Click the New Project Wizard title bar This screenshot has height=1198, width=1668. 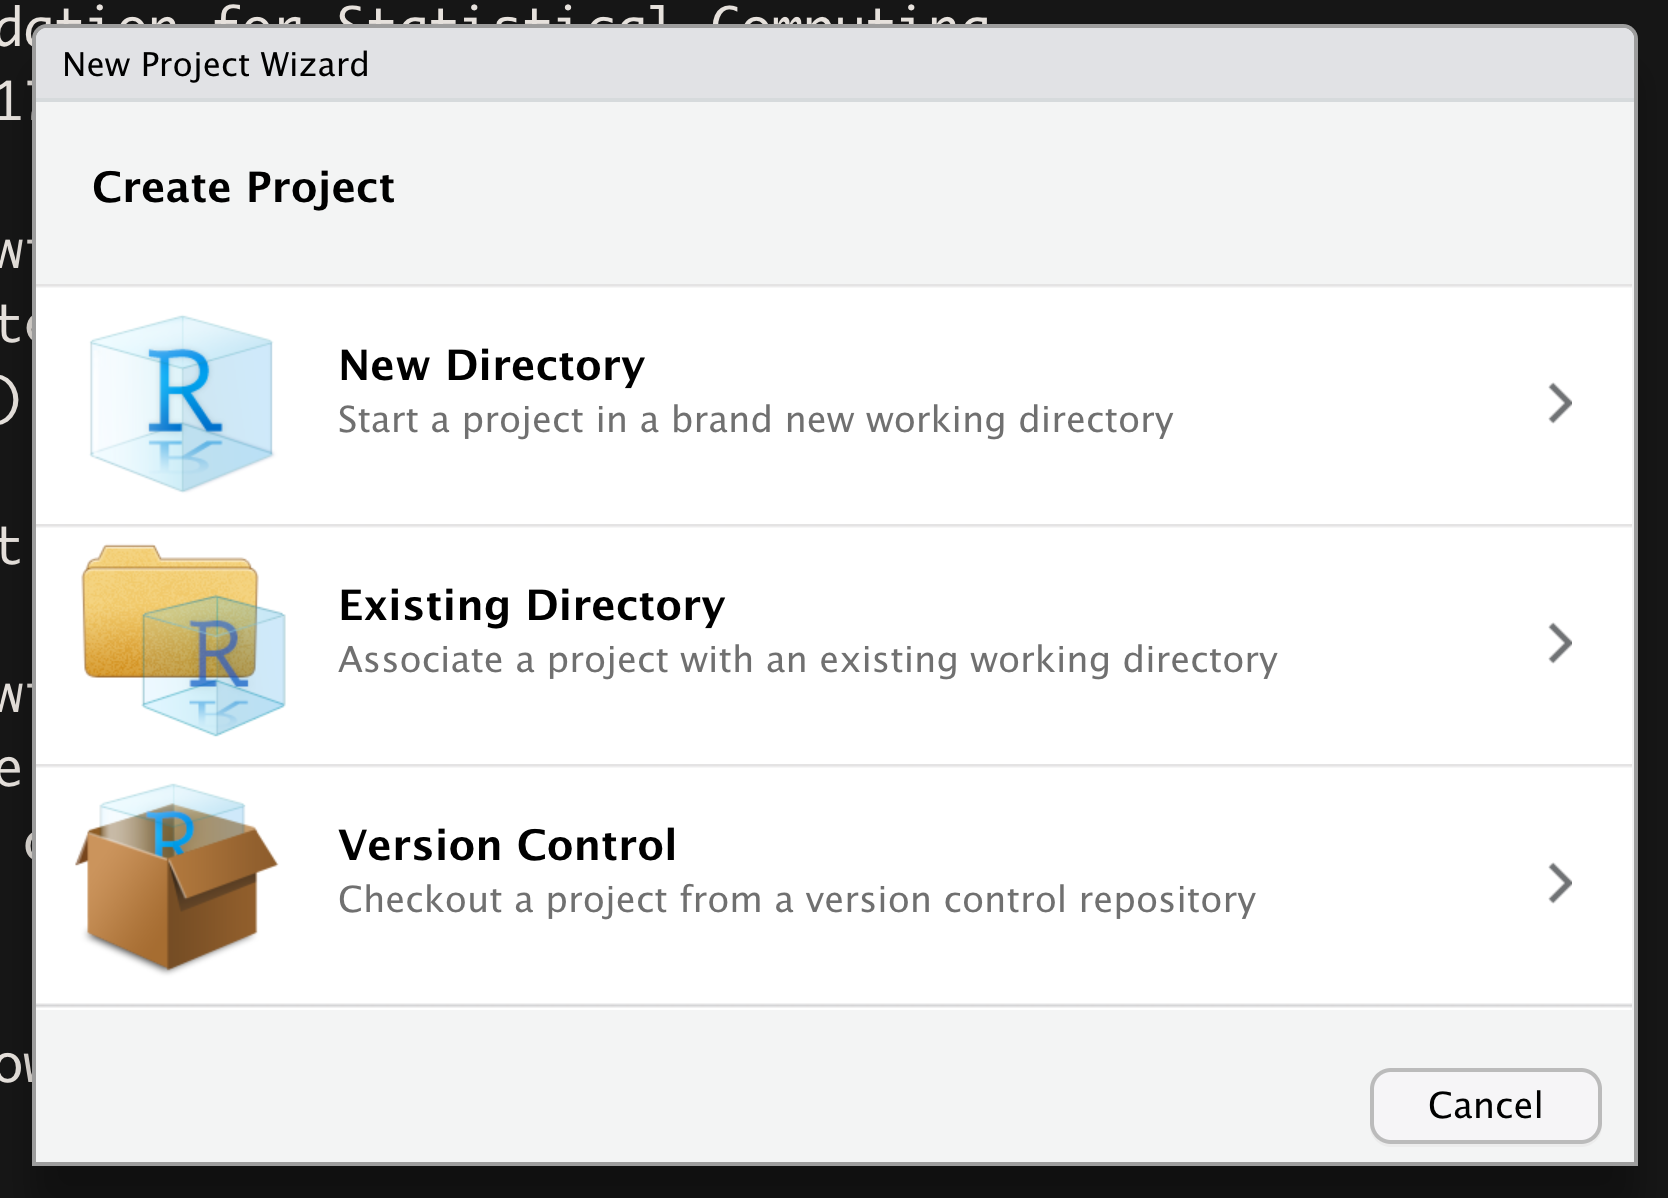coord(835,65)
